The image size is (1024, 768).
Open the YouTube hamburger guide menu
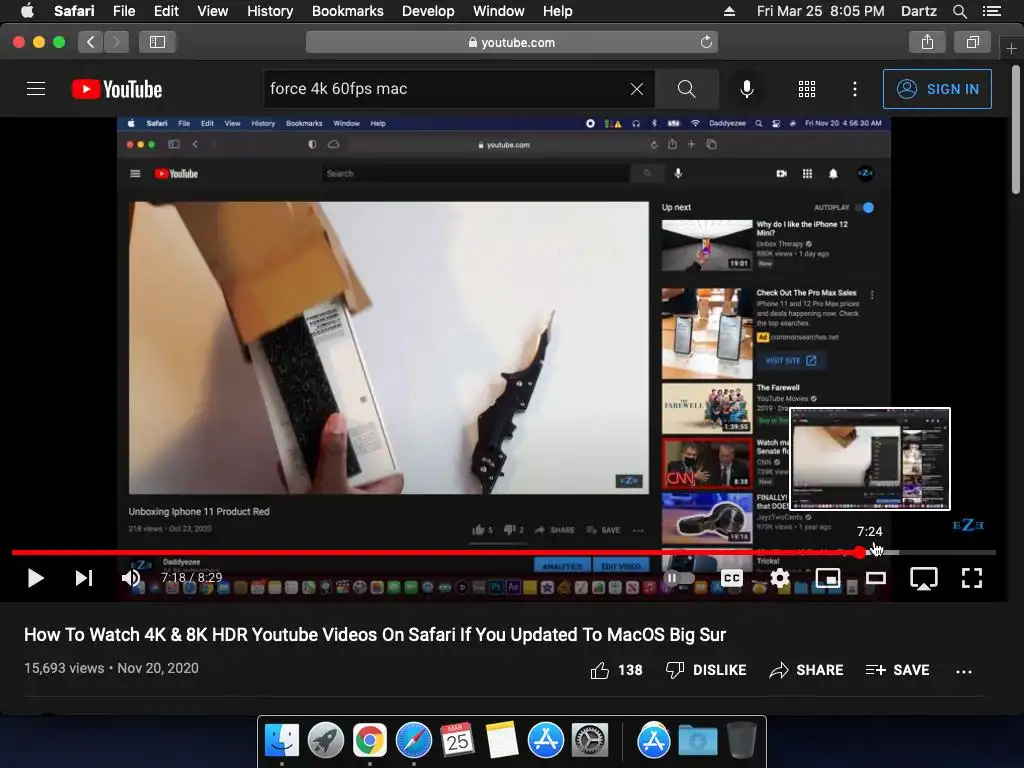point(36,89)
